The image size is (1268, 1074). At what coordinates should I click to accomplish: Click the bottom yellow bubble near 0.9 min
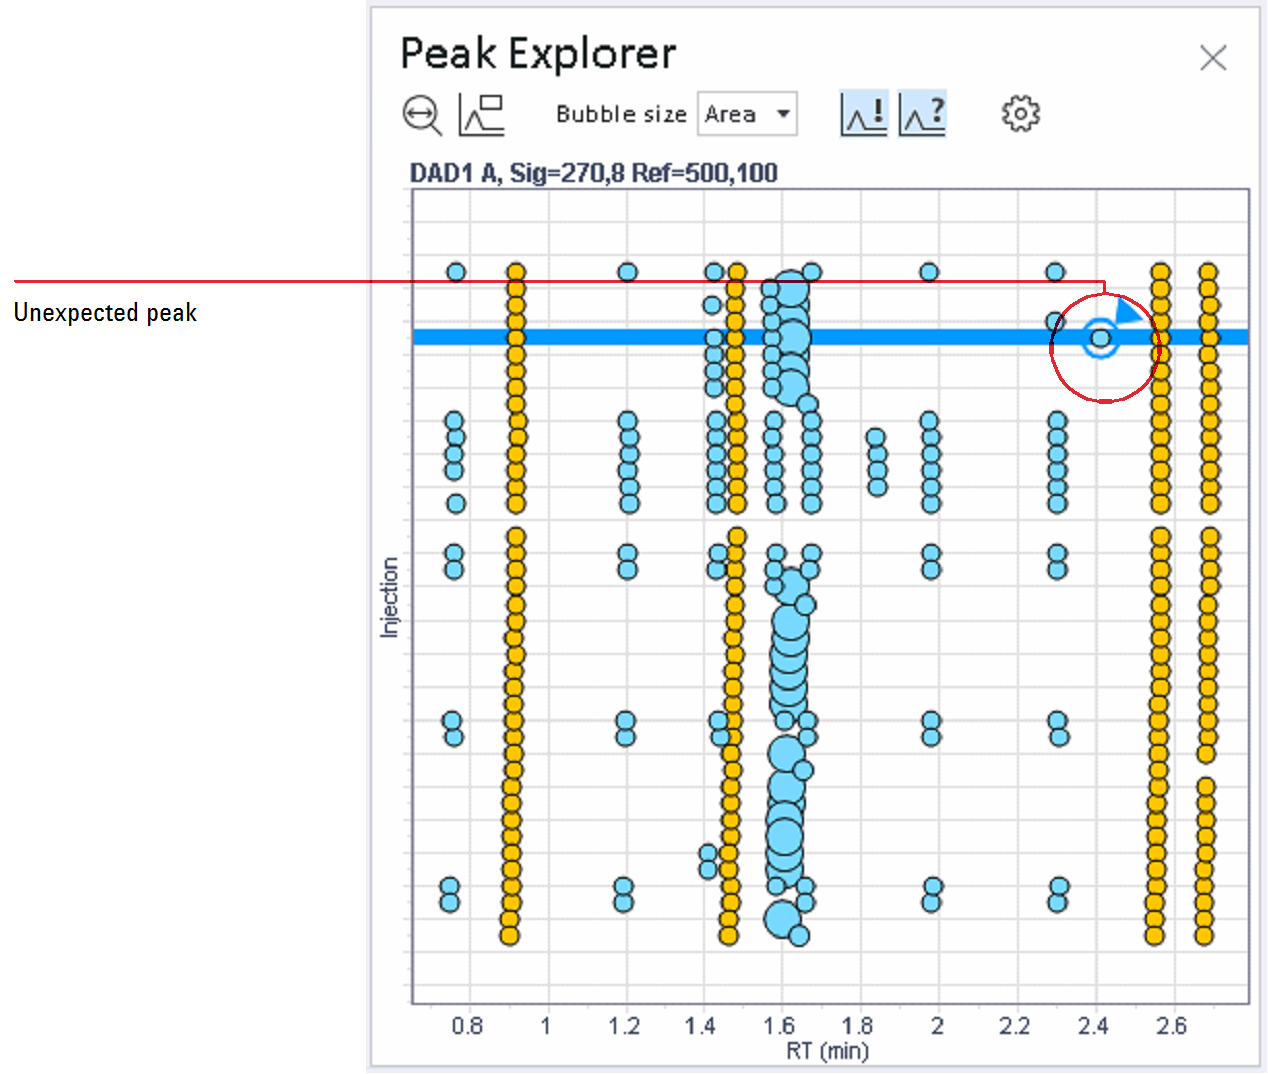509,936
